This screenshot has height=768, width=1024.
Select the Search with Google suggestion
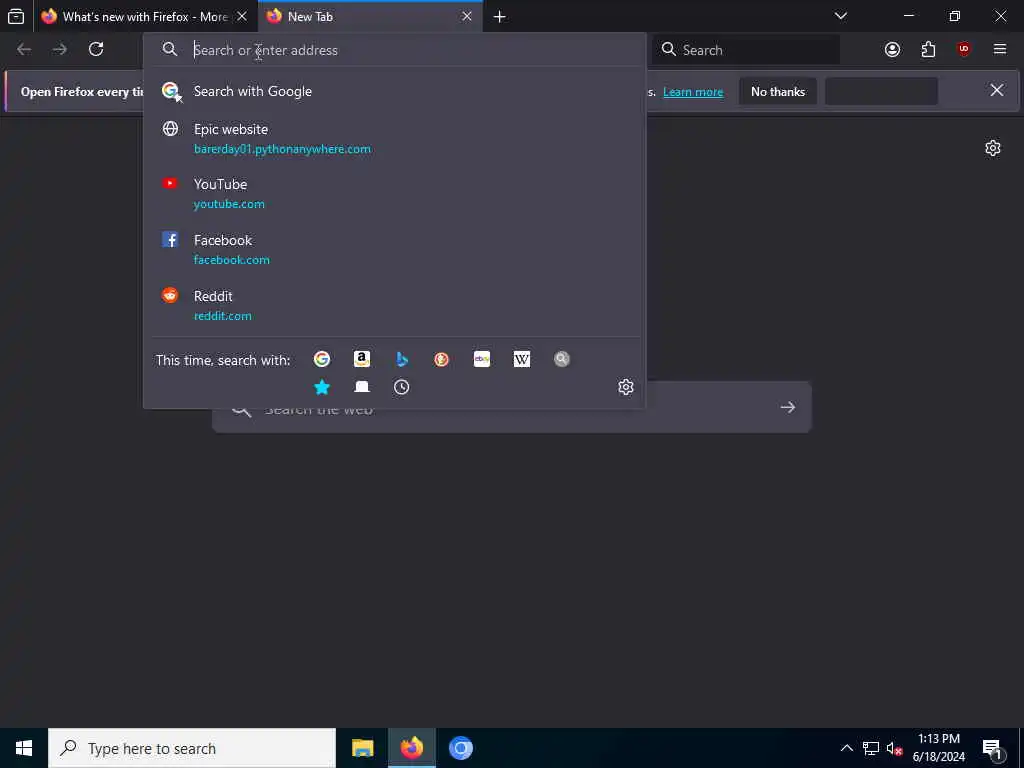(394, 91)
